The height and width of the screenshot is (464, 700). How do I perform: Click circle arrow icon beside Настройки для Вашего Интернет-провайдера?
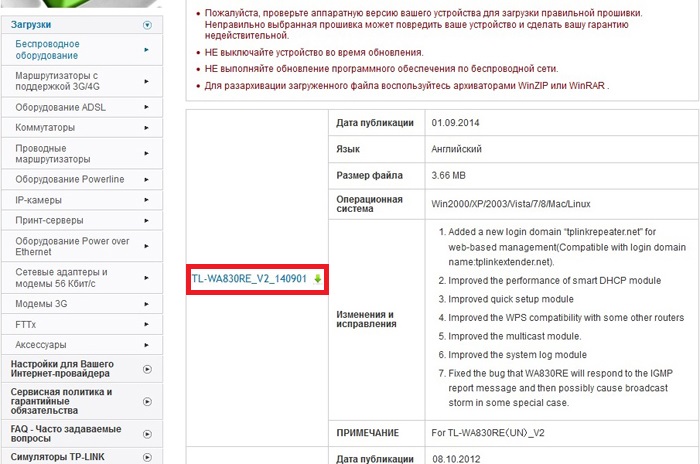[x=147, y=369]
